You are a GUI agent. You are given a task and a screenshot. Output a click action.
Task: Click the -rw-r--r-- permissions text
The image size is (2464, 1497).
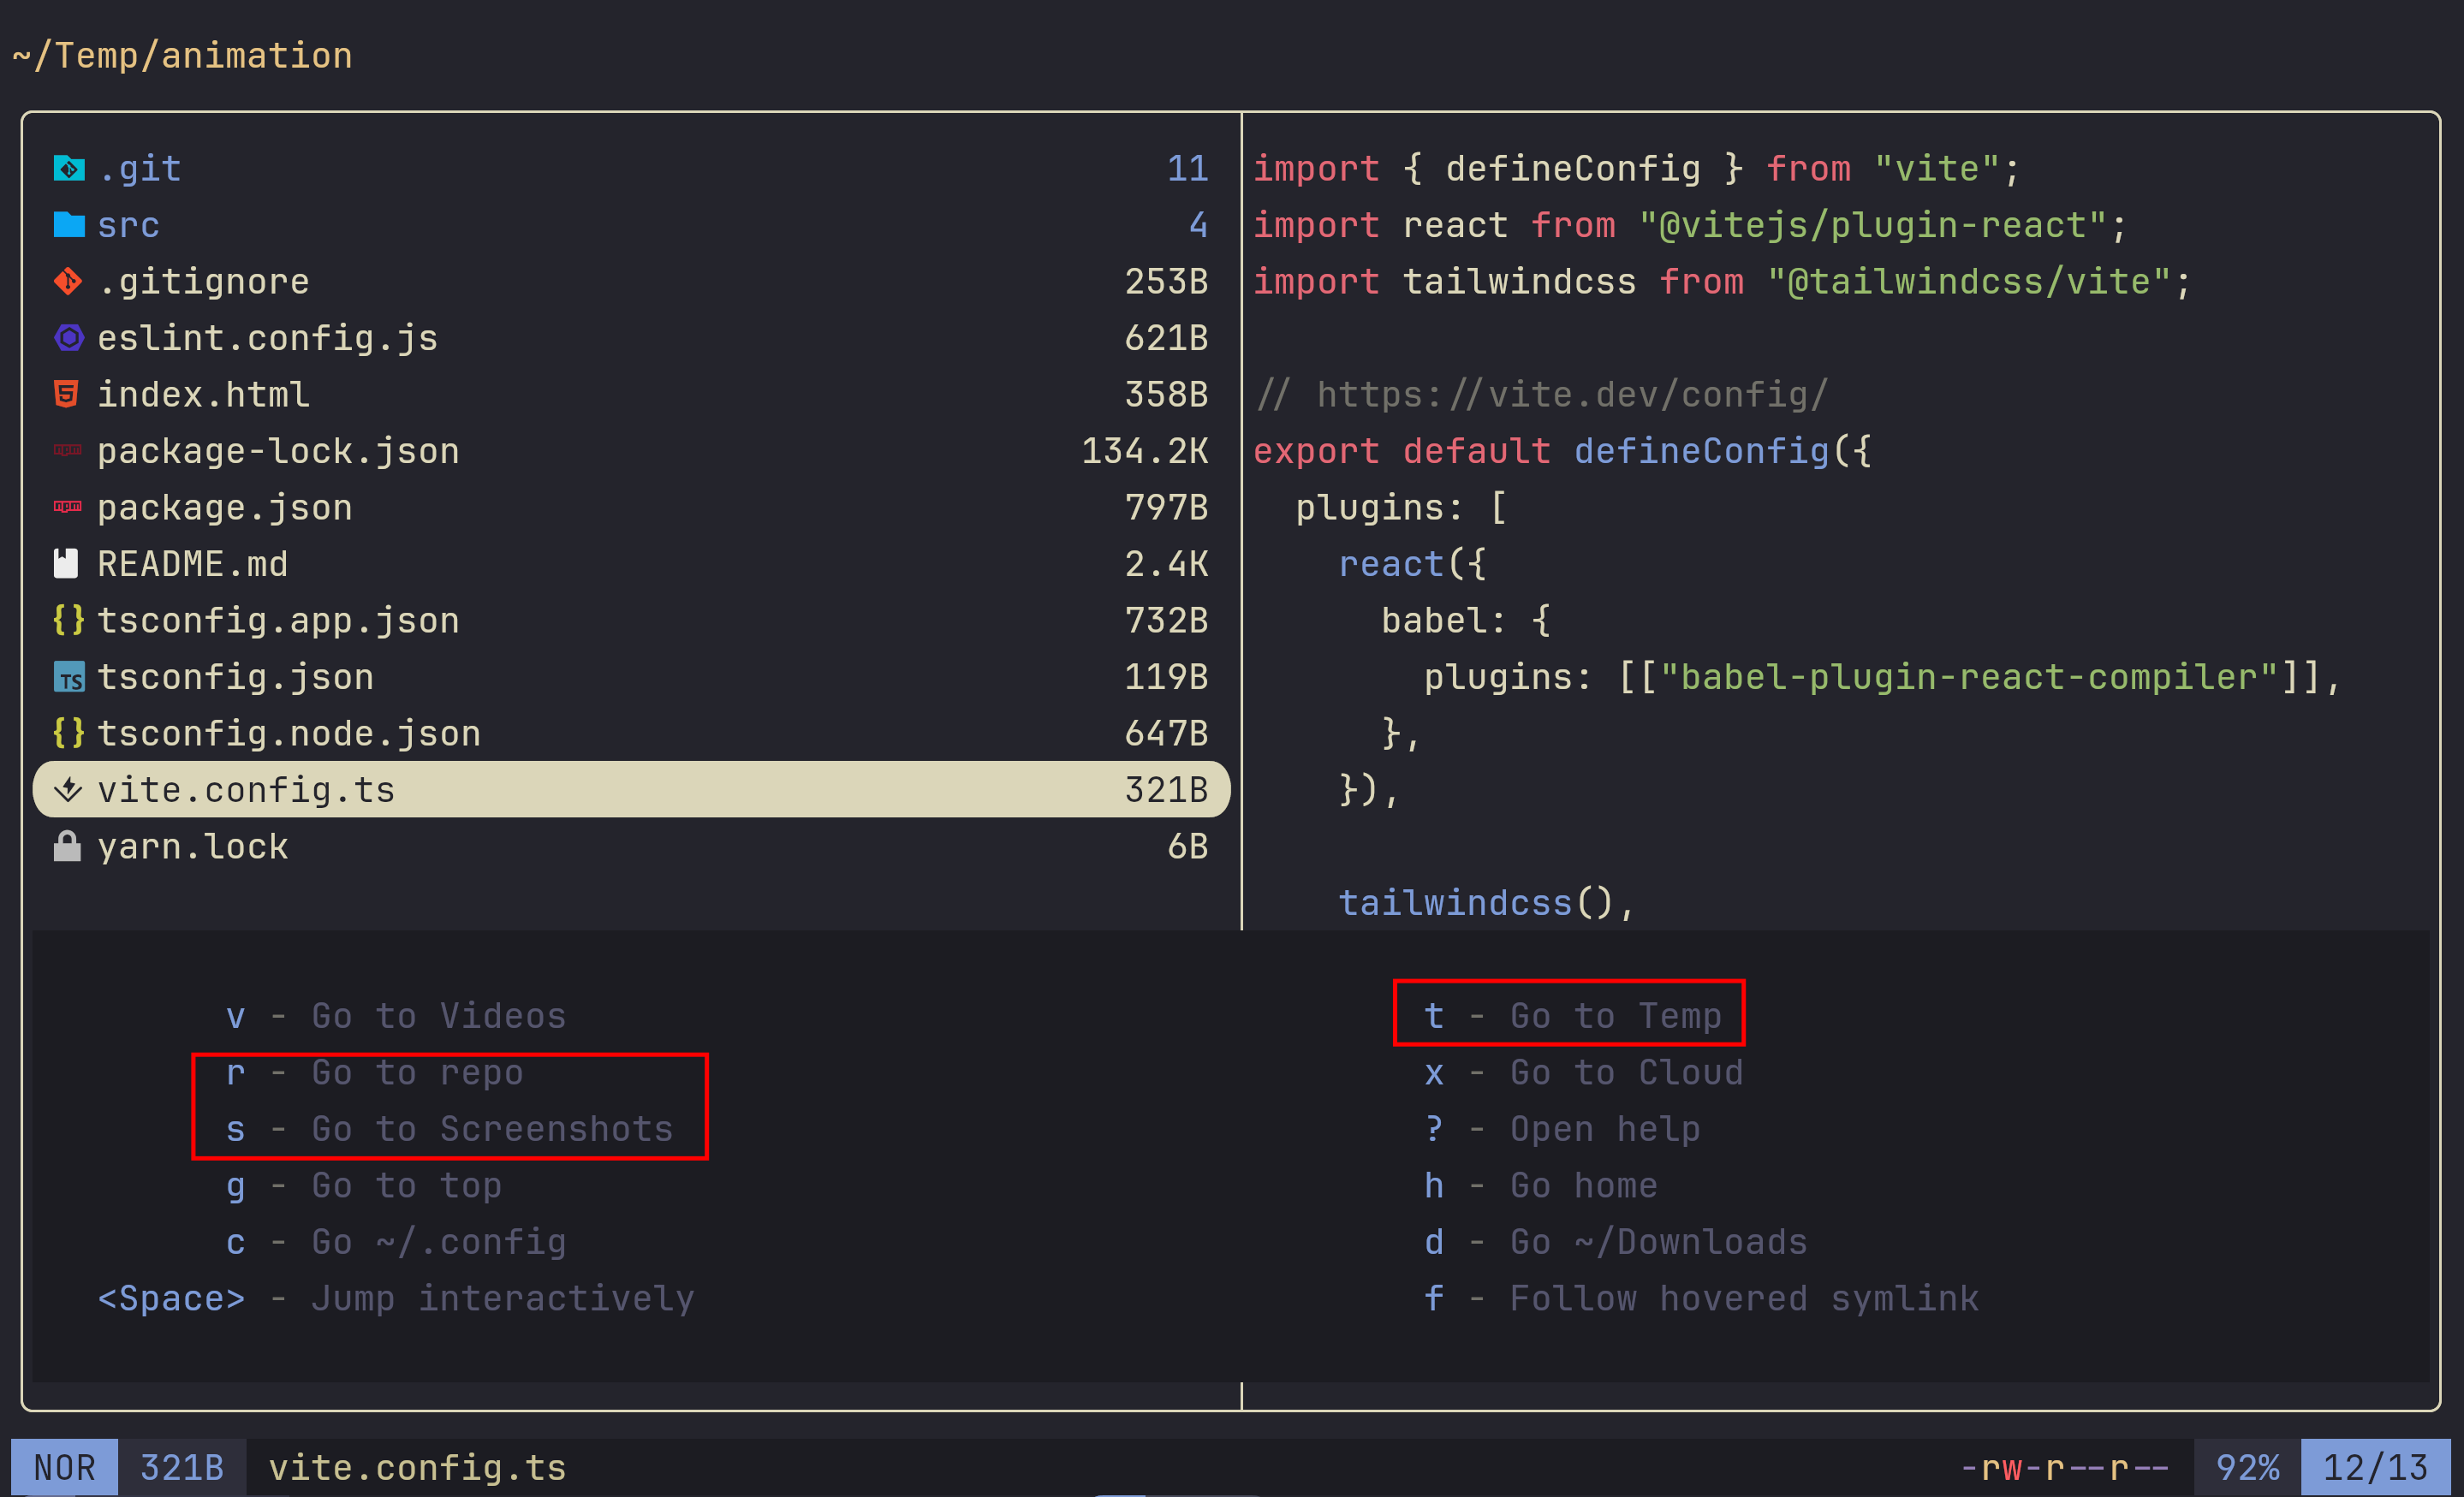click(x=2065, y=1468)
